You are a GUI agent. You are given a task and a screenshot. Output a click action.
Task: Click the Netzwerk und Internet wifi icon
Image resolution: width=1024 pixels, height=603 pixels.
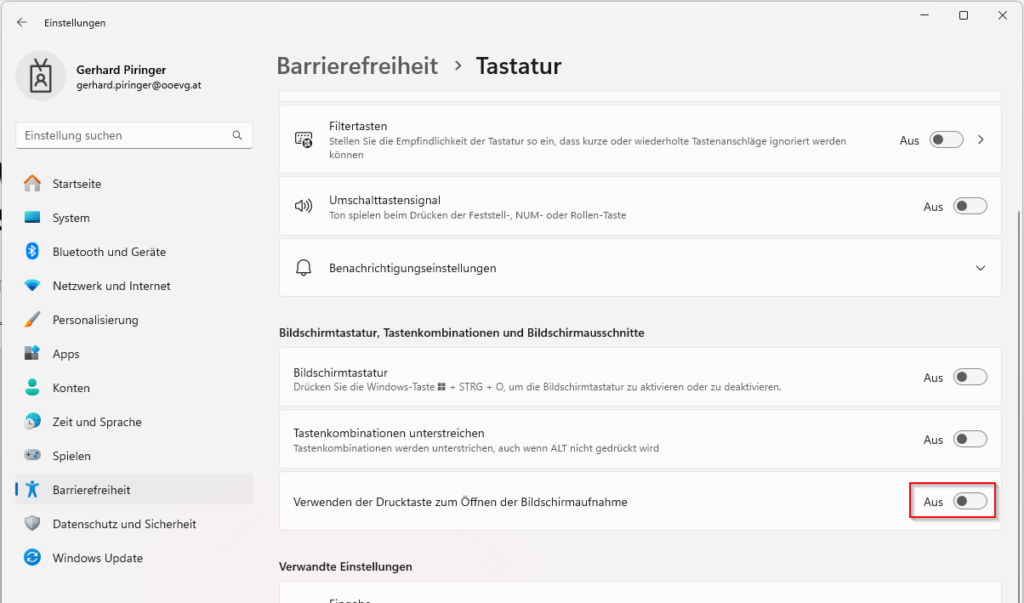33,286
